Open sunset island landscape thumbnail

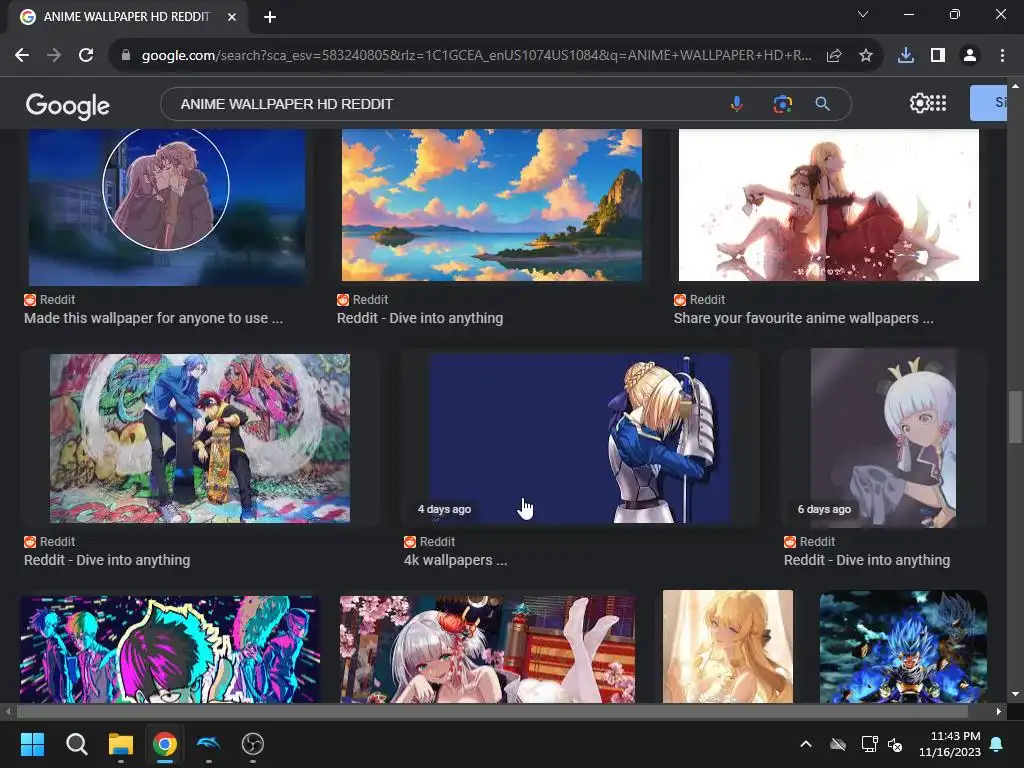[492, 205]
